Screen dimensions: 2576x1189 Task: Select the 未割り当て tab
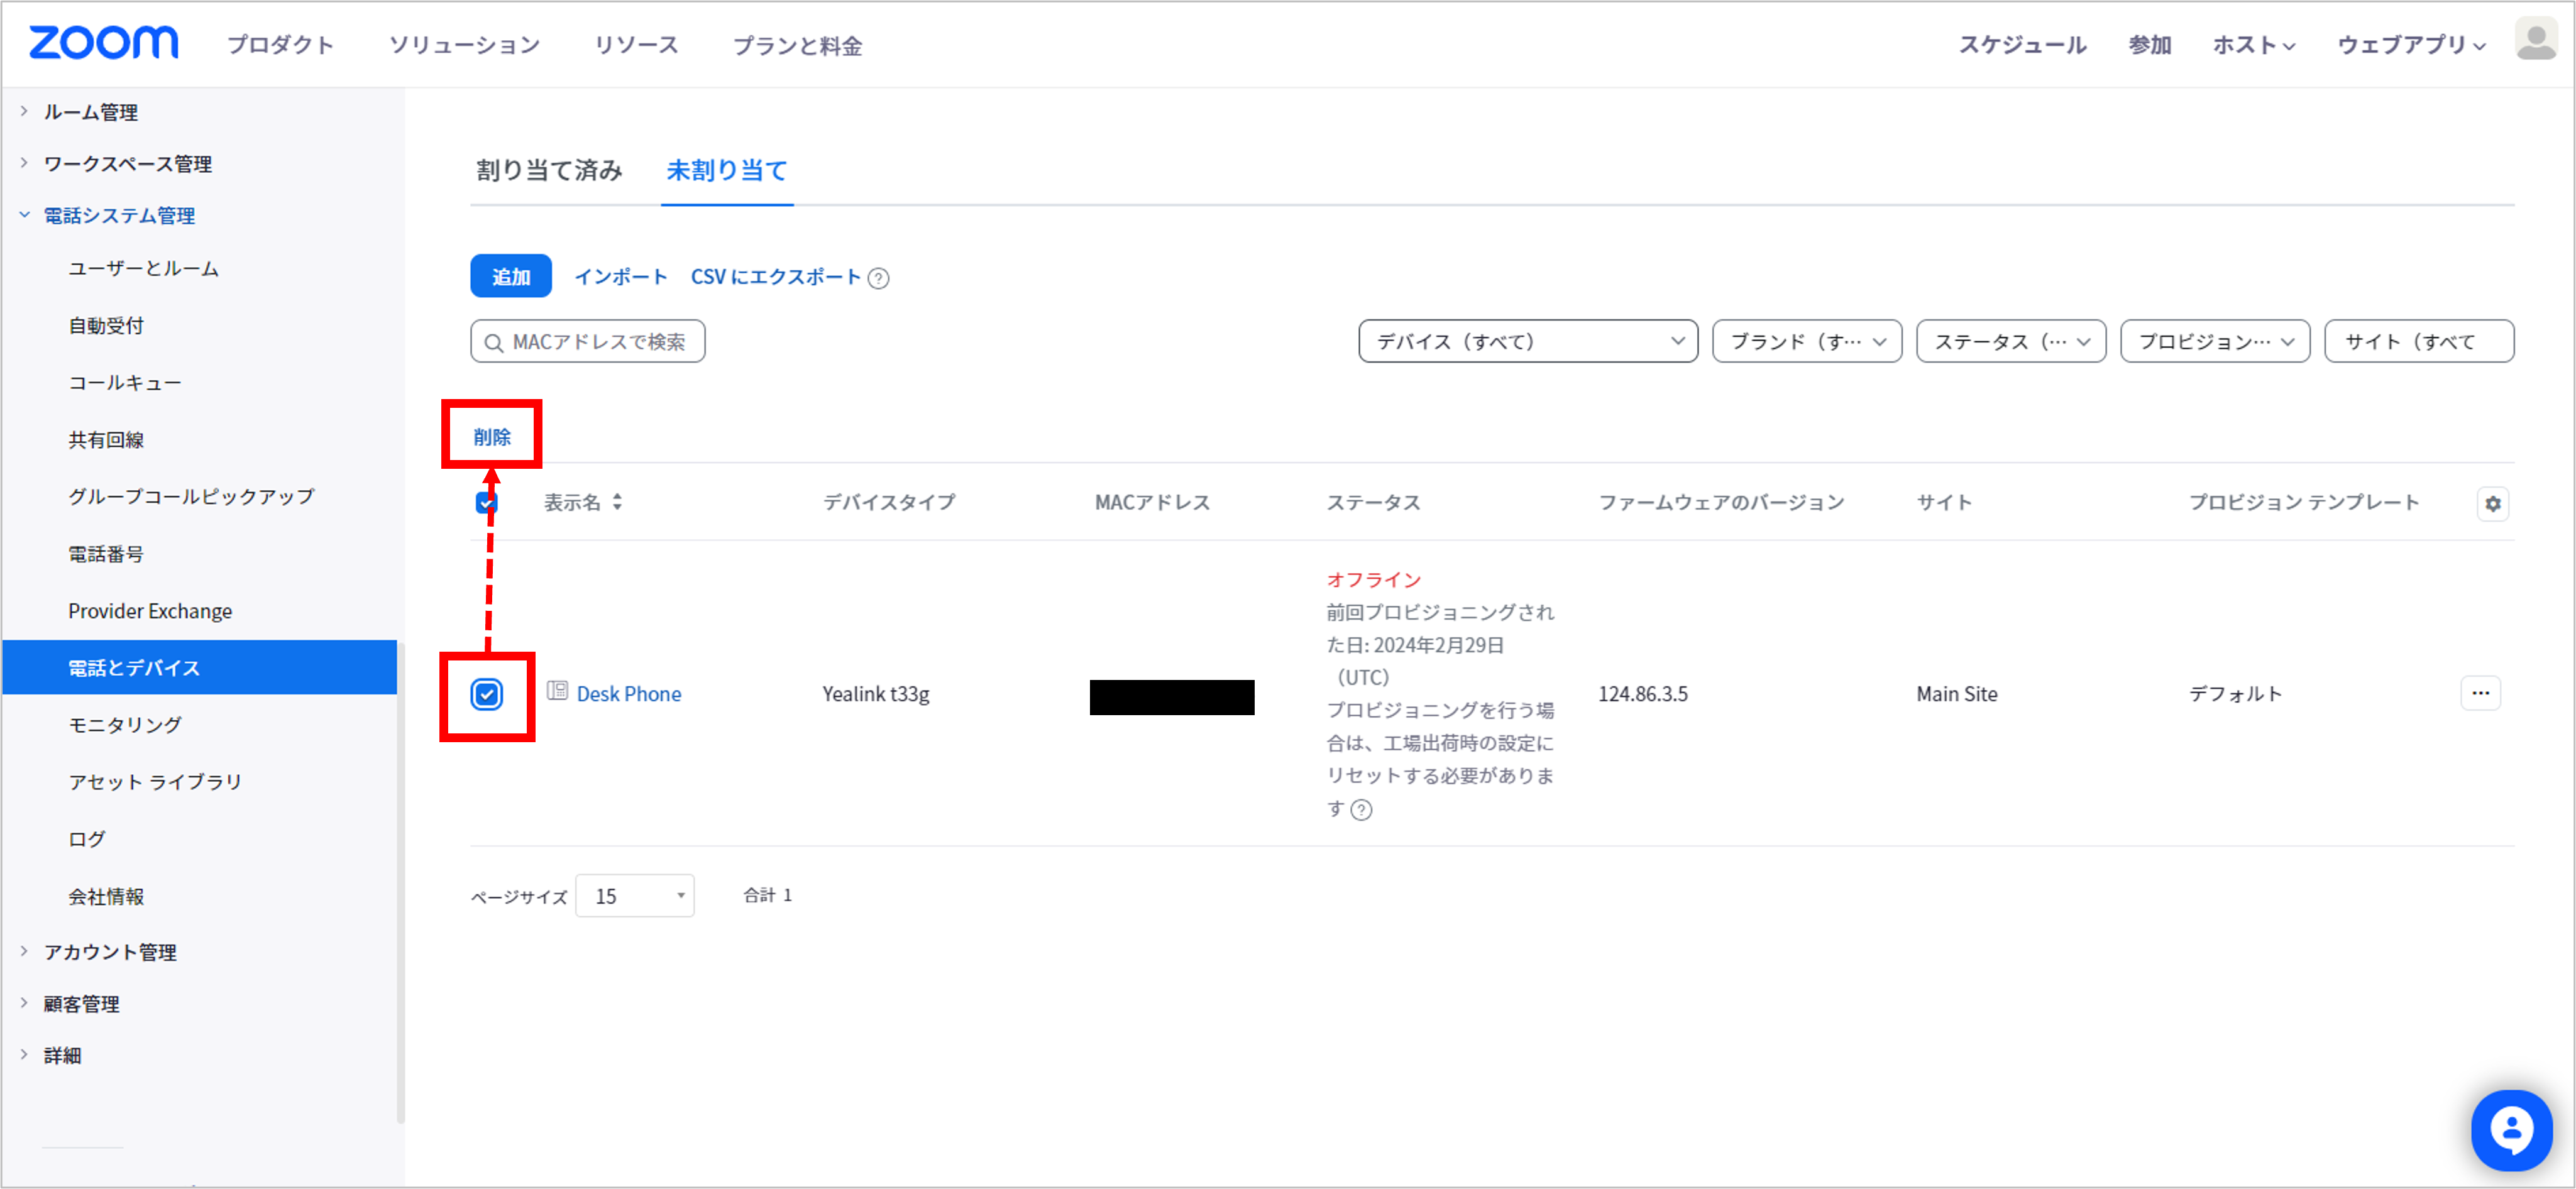point(727,170)
